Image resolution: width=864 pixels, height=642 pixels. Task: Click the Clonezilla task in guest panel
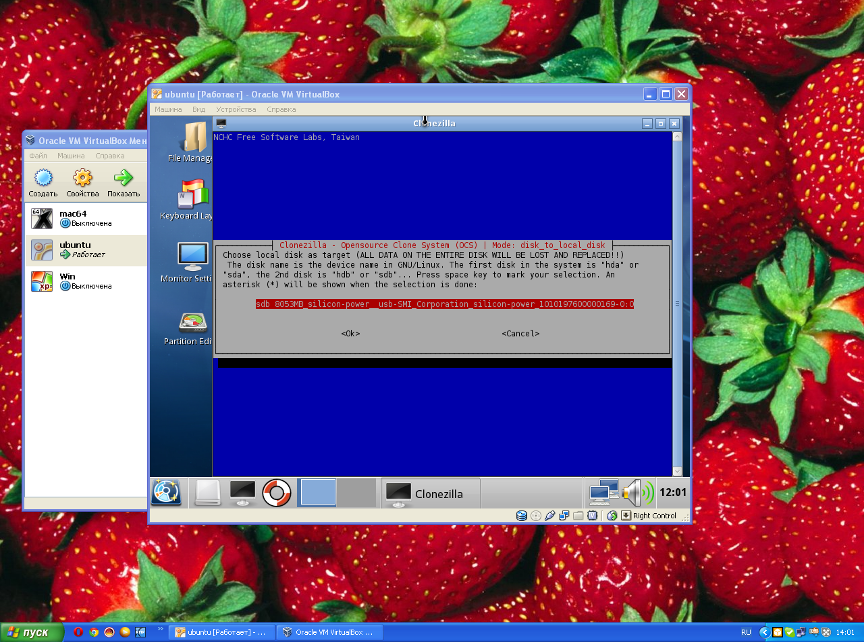(431, 494)
